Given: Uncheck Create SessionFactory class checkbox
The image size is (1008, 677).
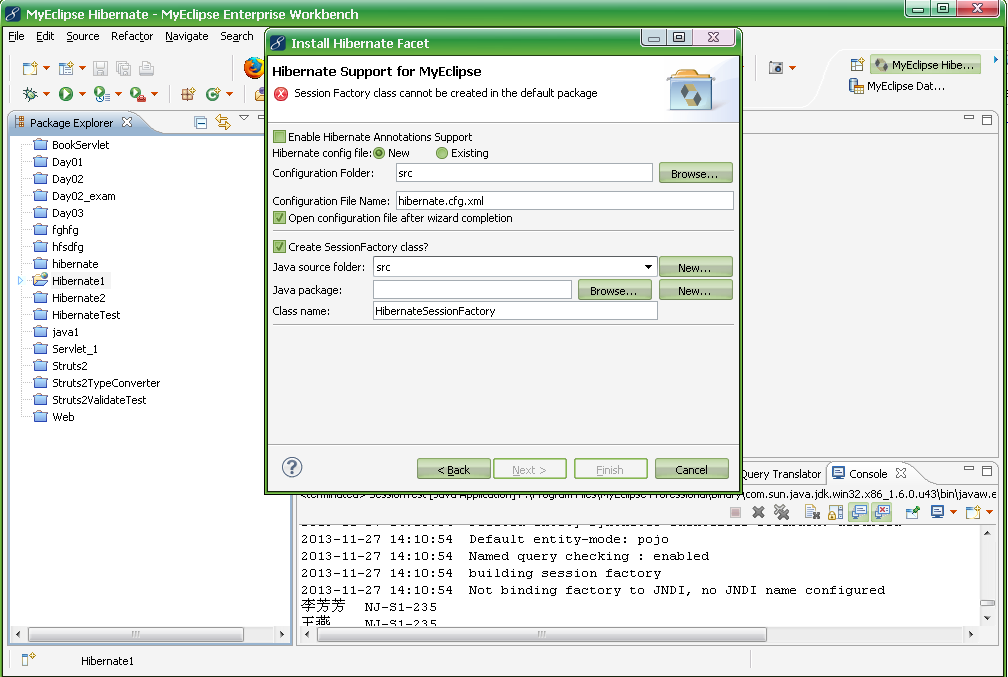Looking at the screenshot, I should click(x=279, y=246).
